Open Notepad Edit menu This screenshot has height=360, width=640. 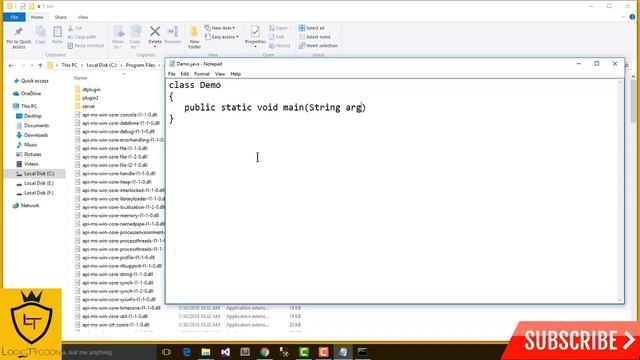[184, 74]
